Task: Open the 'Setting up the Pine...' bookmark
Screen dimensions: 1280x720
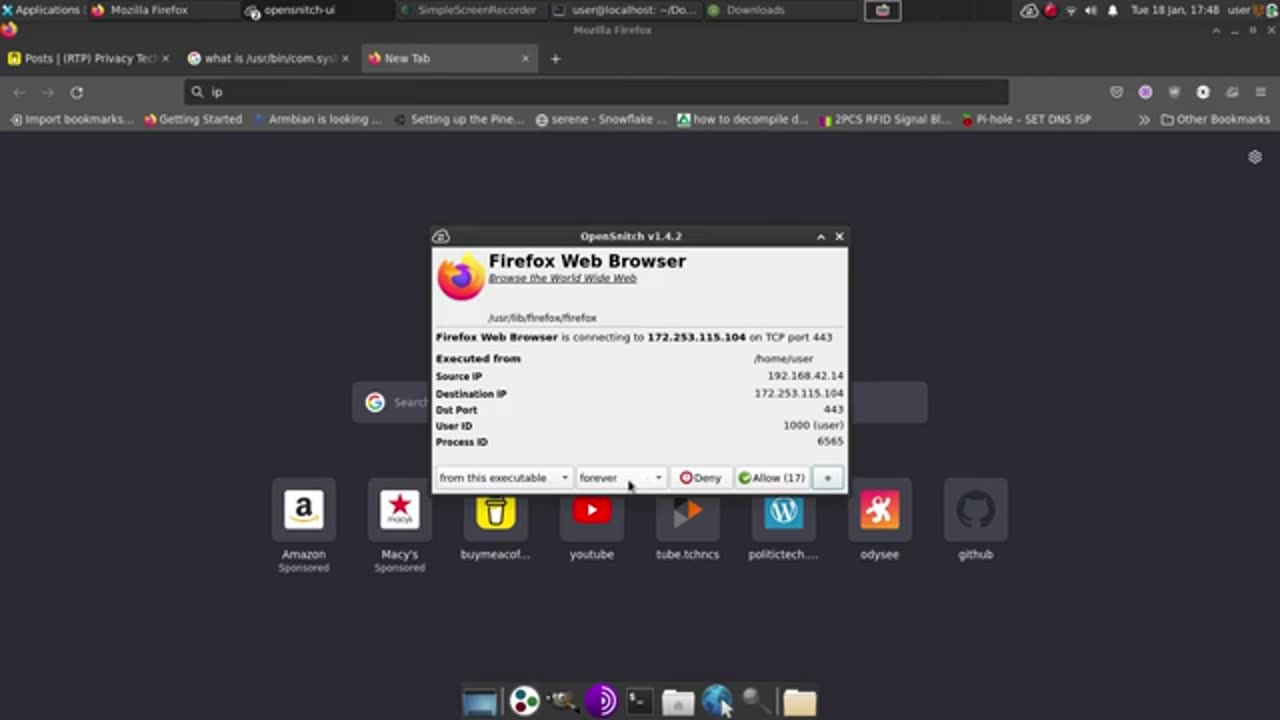Action: 459,119
